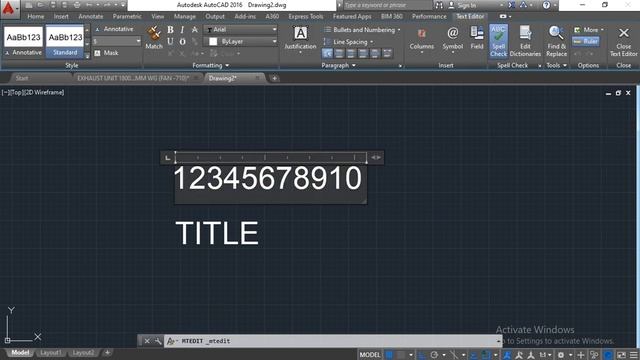Screen dimensions: 640x360
Task: Open the font dropdown showing Arial
Action: point(241,29)
